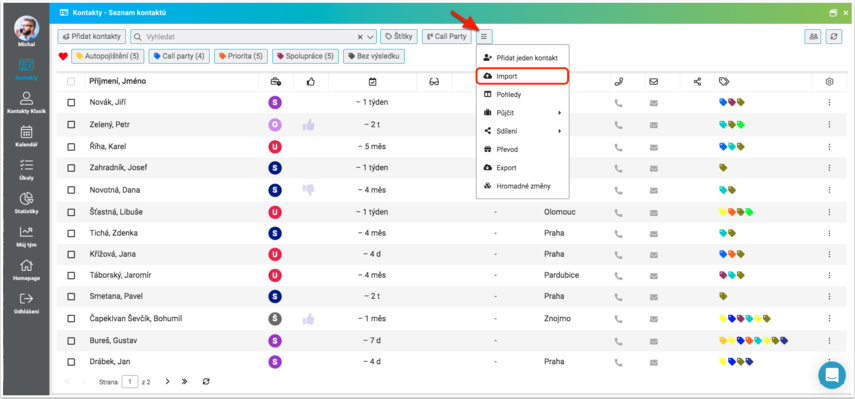Go to next page arrow
This screenshot has width=855, height=399.
tap(167, 382)
